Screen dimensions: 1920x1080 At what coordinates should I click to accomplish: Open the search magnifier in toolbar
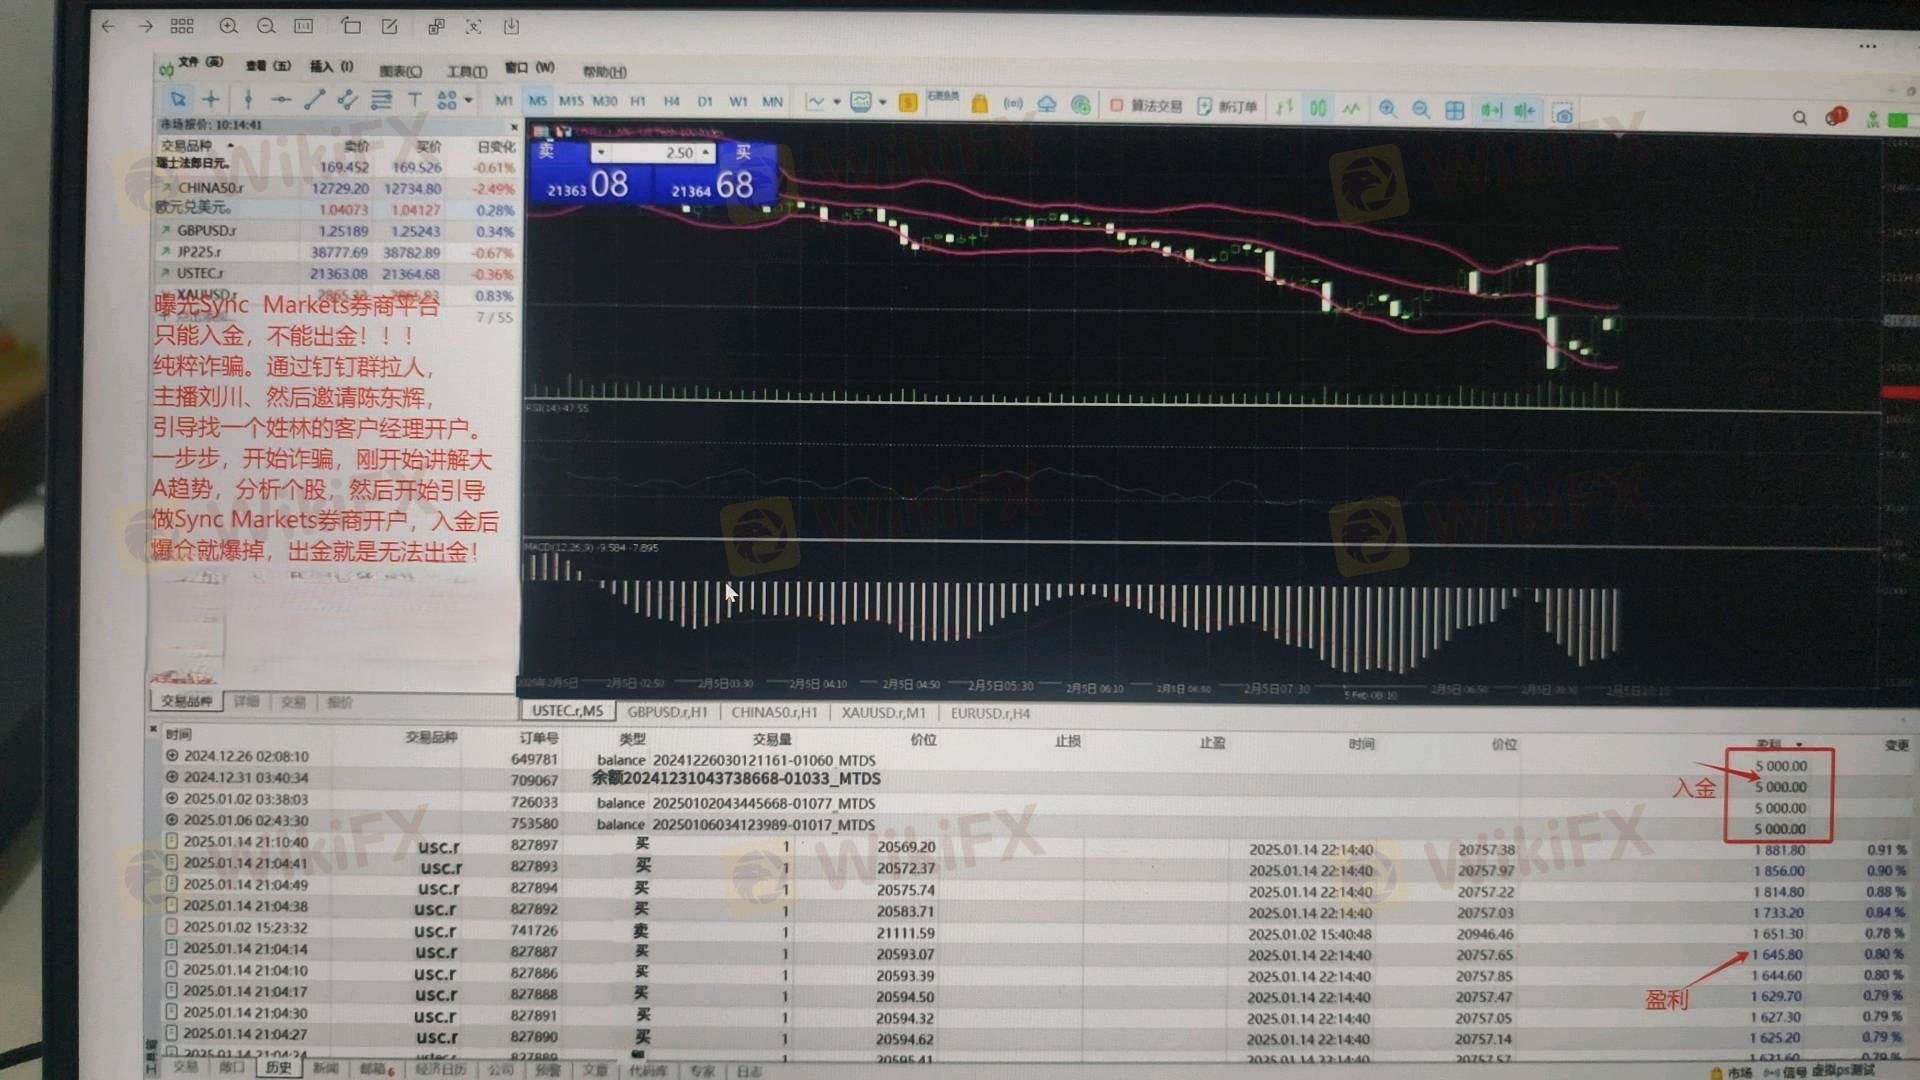pos(1800,118)
